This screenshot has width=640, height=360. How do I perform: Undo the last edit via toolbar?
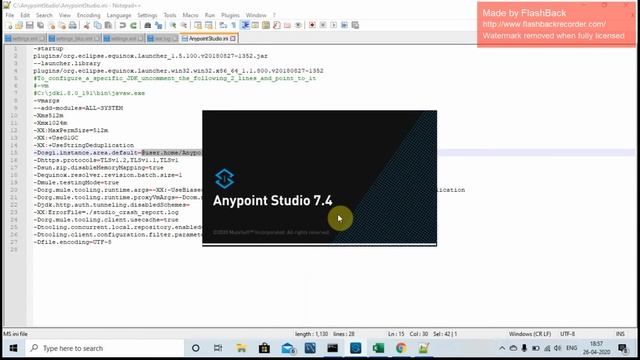[x=122, y=25]
